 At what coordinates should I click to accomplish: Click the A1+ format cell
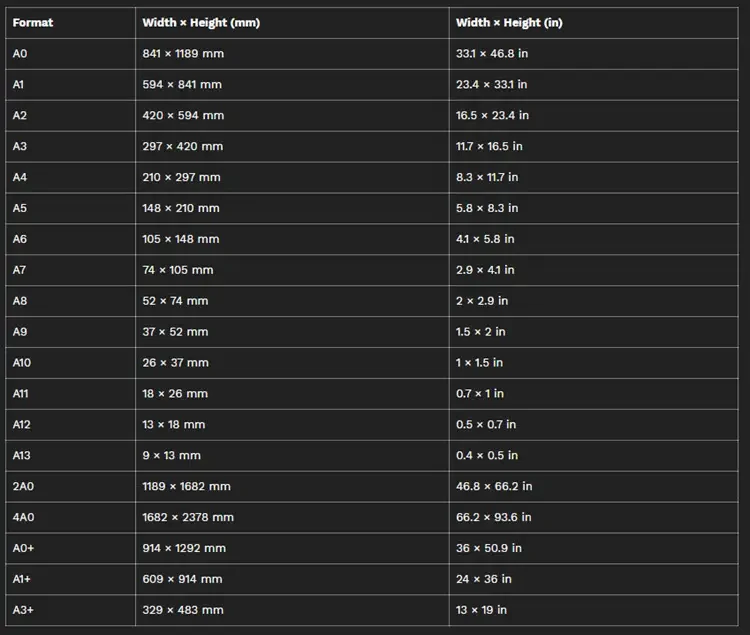[23, 579]
